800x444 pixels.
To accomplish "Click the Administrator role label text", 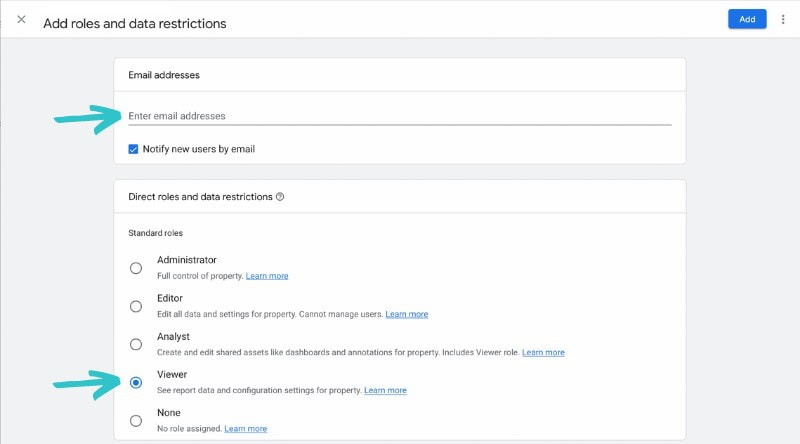I will [186, 260].
